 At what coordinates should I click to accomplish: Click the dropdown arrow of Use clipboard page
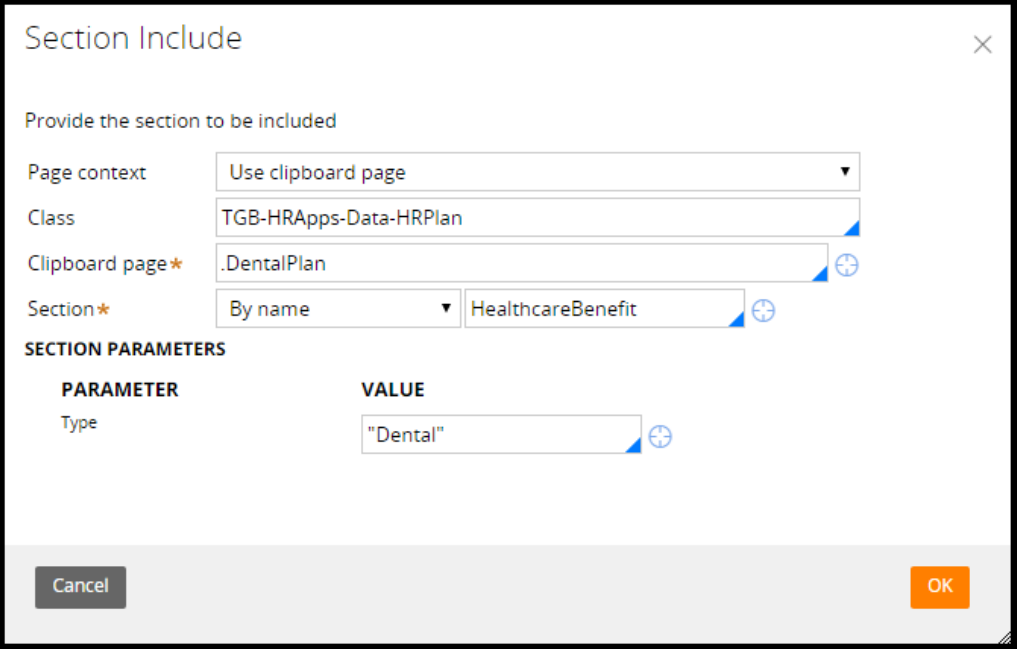click(845, 172)
